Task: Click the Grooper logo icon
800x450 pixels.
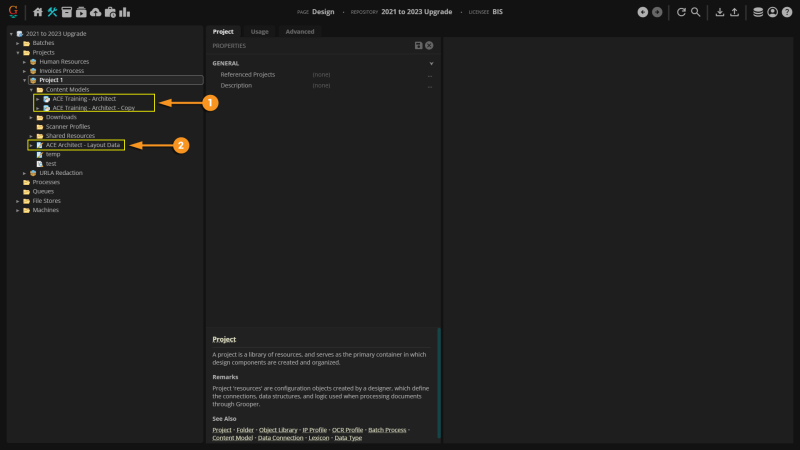Action: 13,11
